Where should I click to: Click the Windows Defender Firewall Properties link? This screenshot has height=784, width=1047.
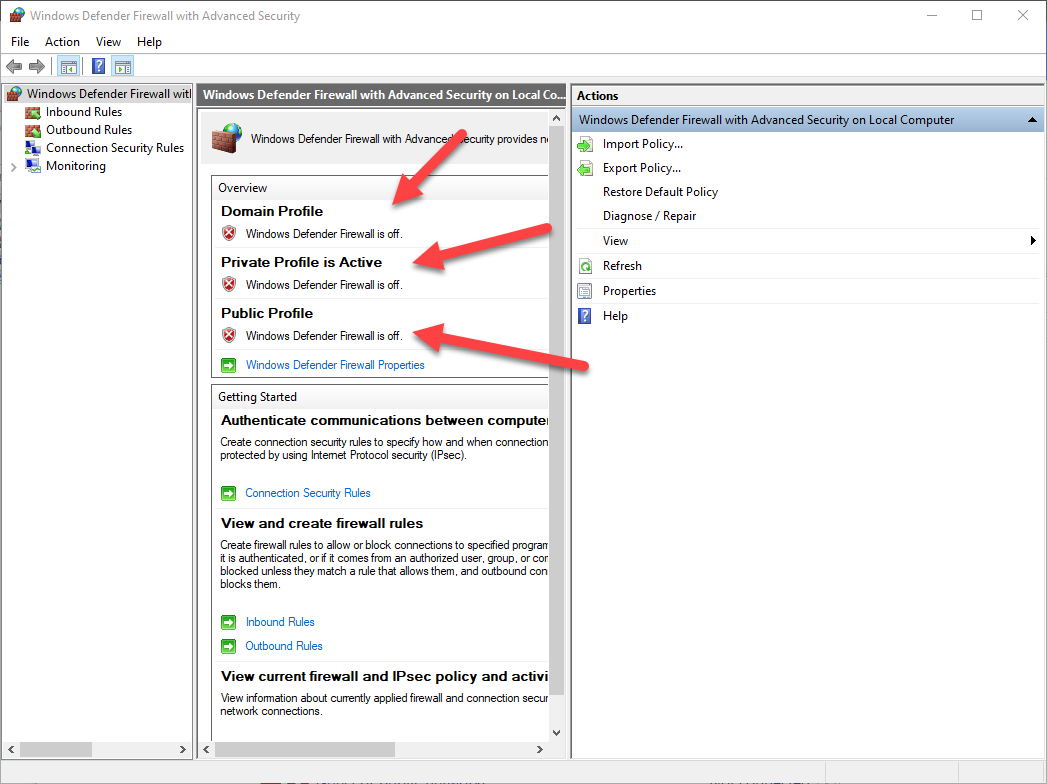pyautogui.click(x=335, y=365)
